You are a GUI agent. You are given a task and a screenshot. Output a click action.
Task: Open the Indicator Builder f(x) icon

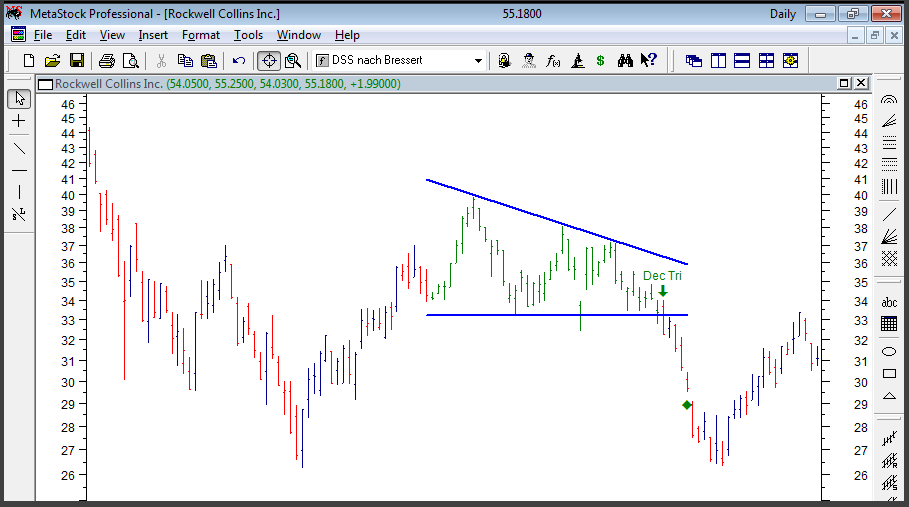(x=553, y=60)
